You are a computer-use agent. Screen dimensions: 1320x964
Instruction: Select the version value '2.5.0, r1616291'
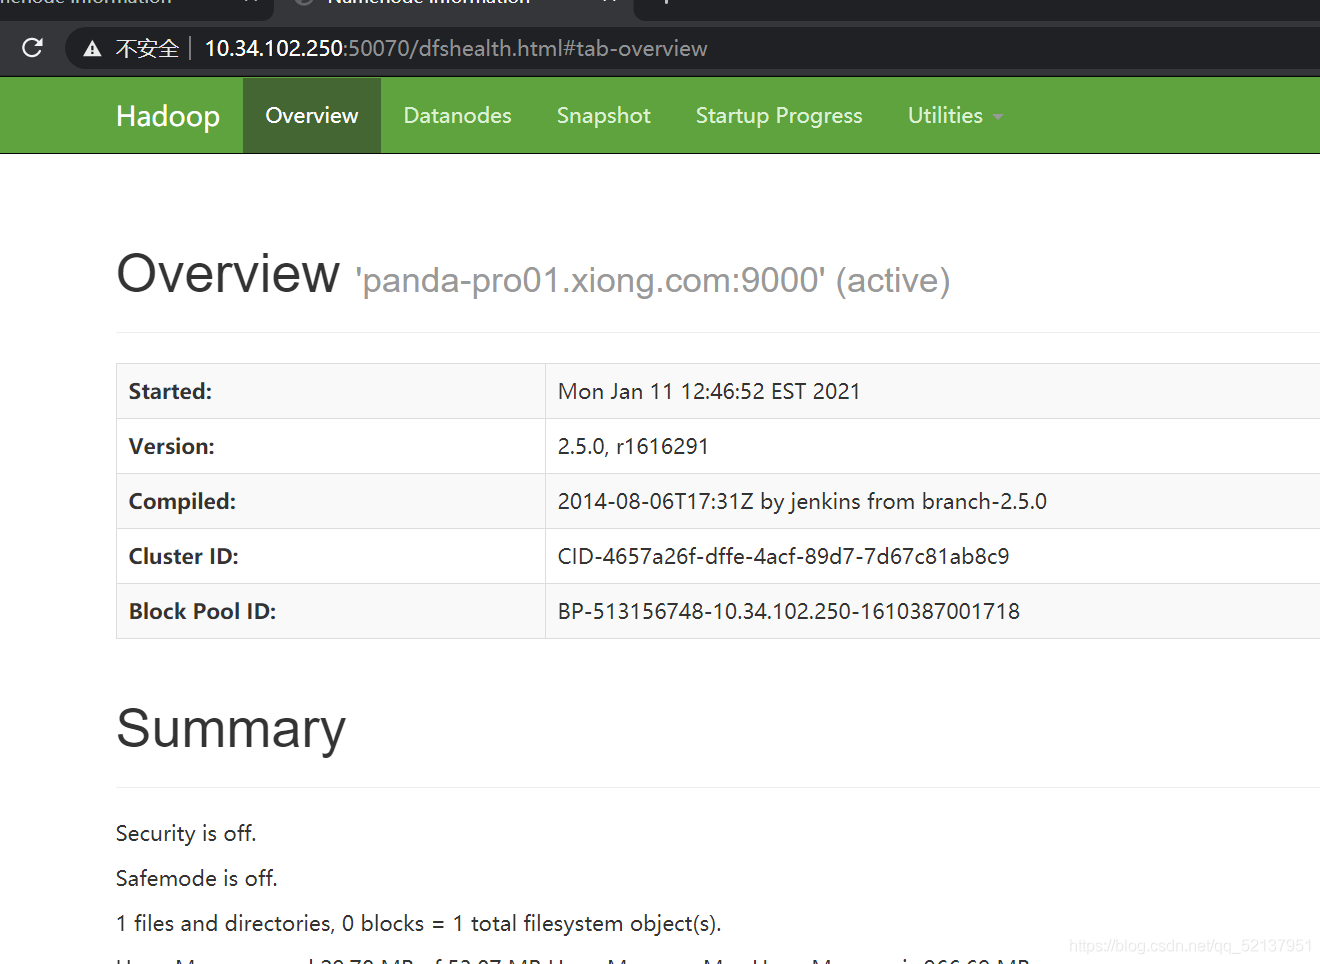coord(633,446)
